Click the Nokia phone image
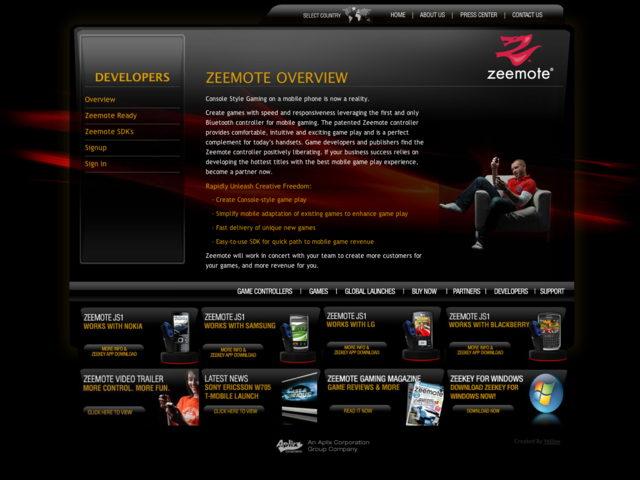This screenshot has width=640, height=480. point(177,337)
